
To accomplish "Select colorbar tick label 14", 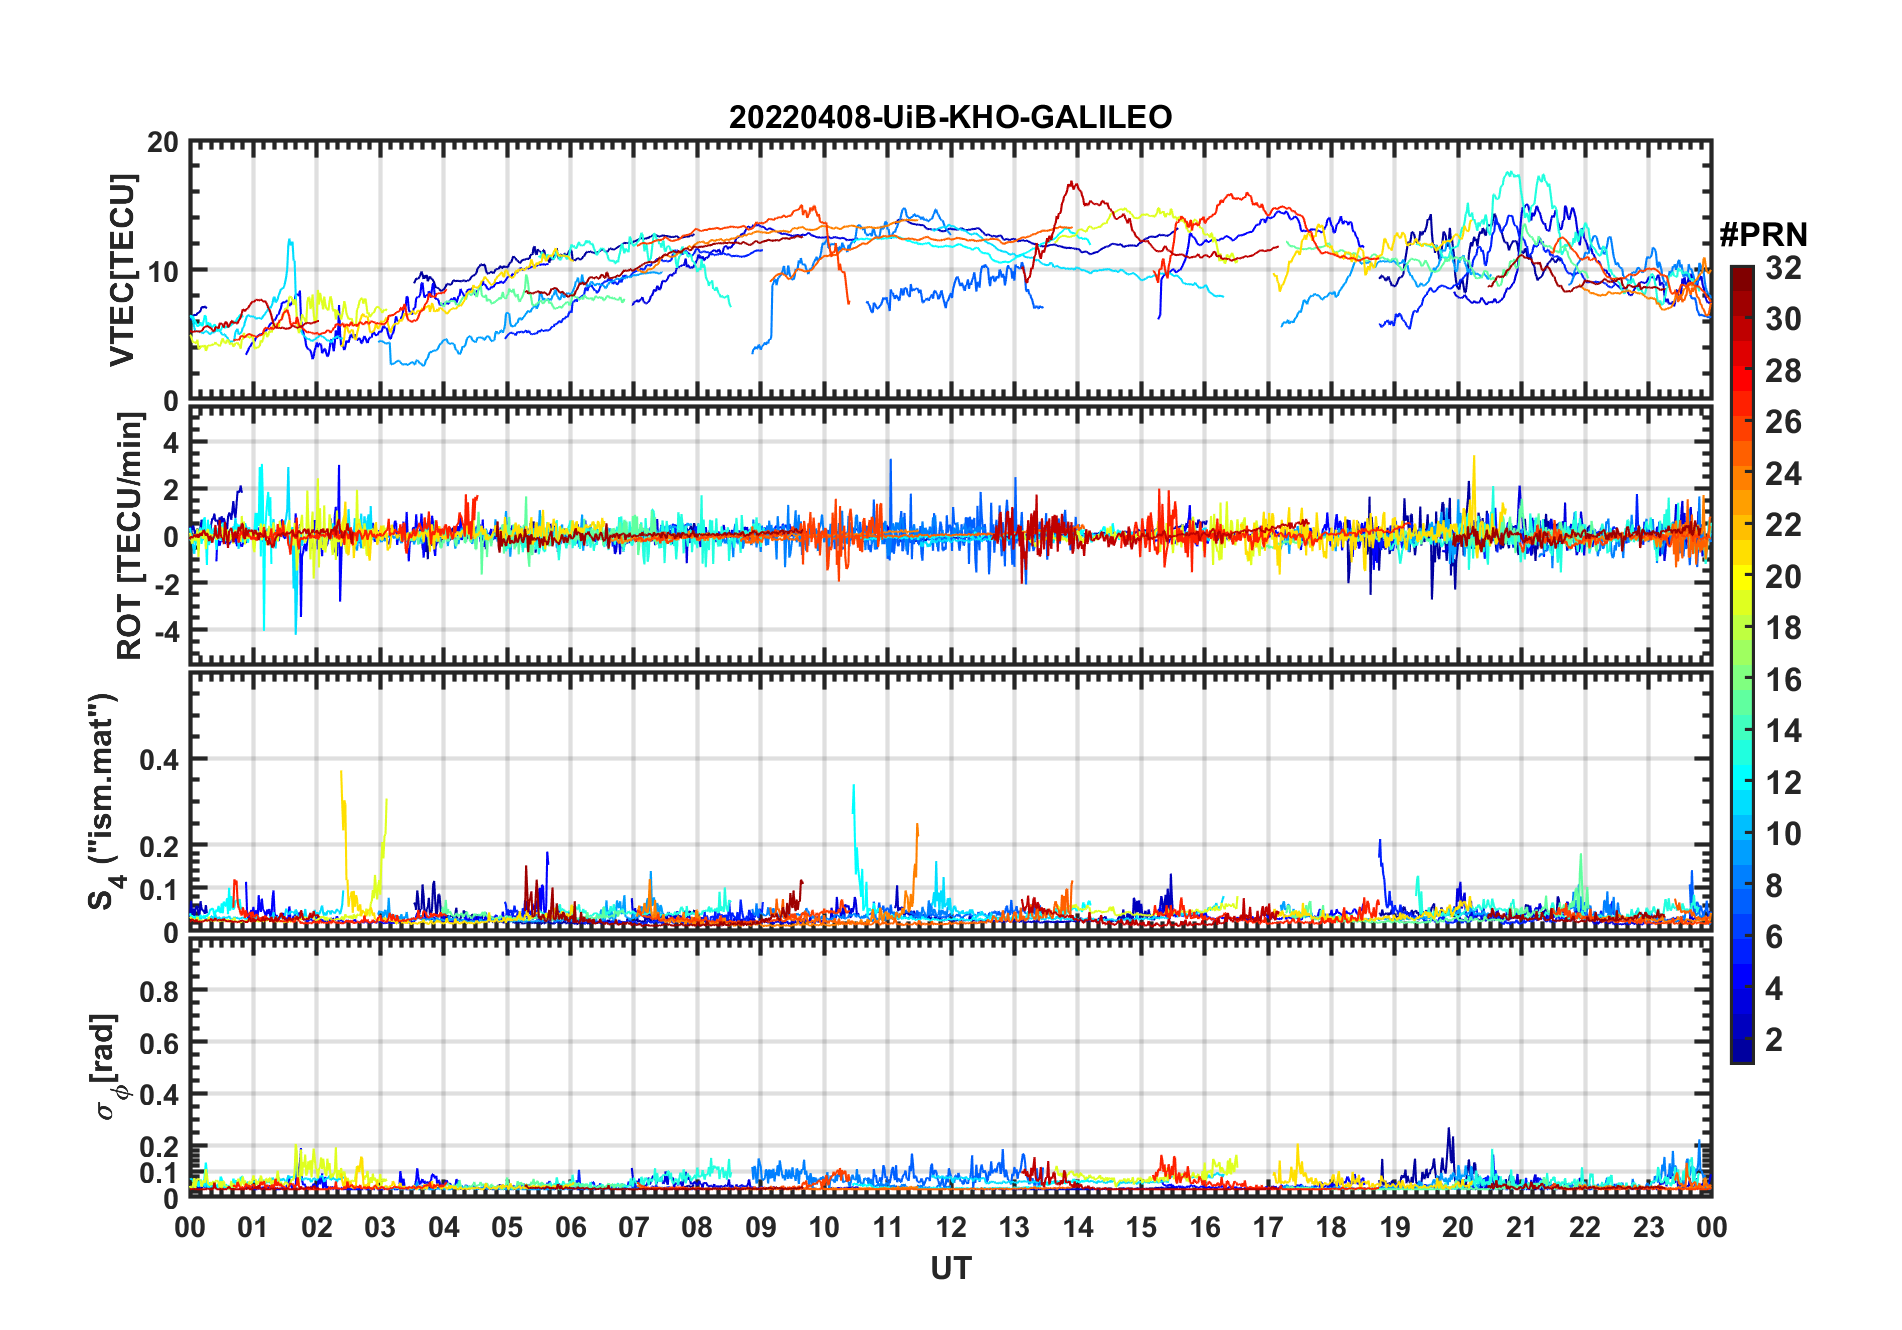I will 1783,731.
